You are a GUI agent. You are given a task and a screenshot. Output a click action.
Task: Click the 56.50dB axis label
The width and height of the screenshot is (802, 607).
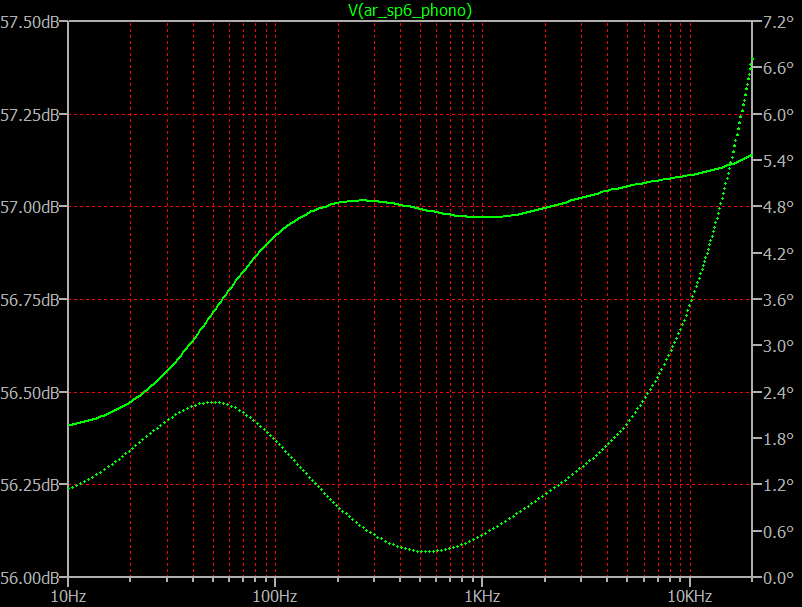tap(30, 393)
